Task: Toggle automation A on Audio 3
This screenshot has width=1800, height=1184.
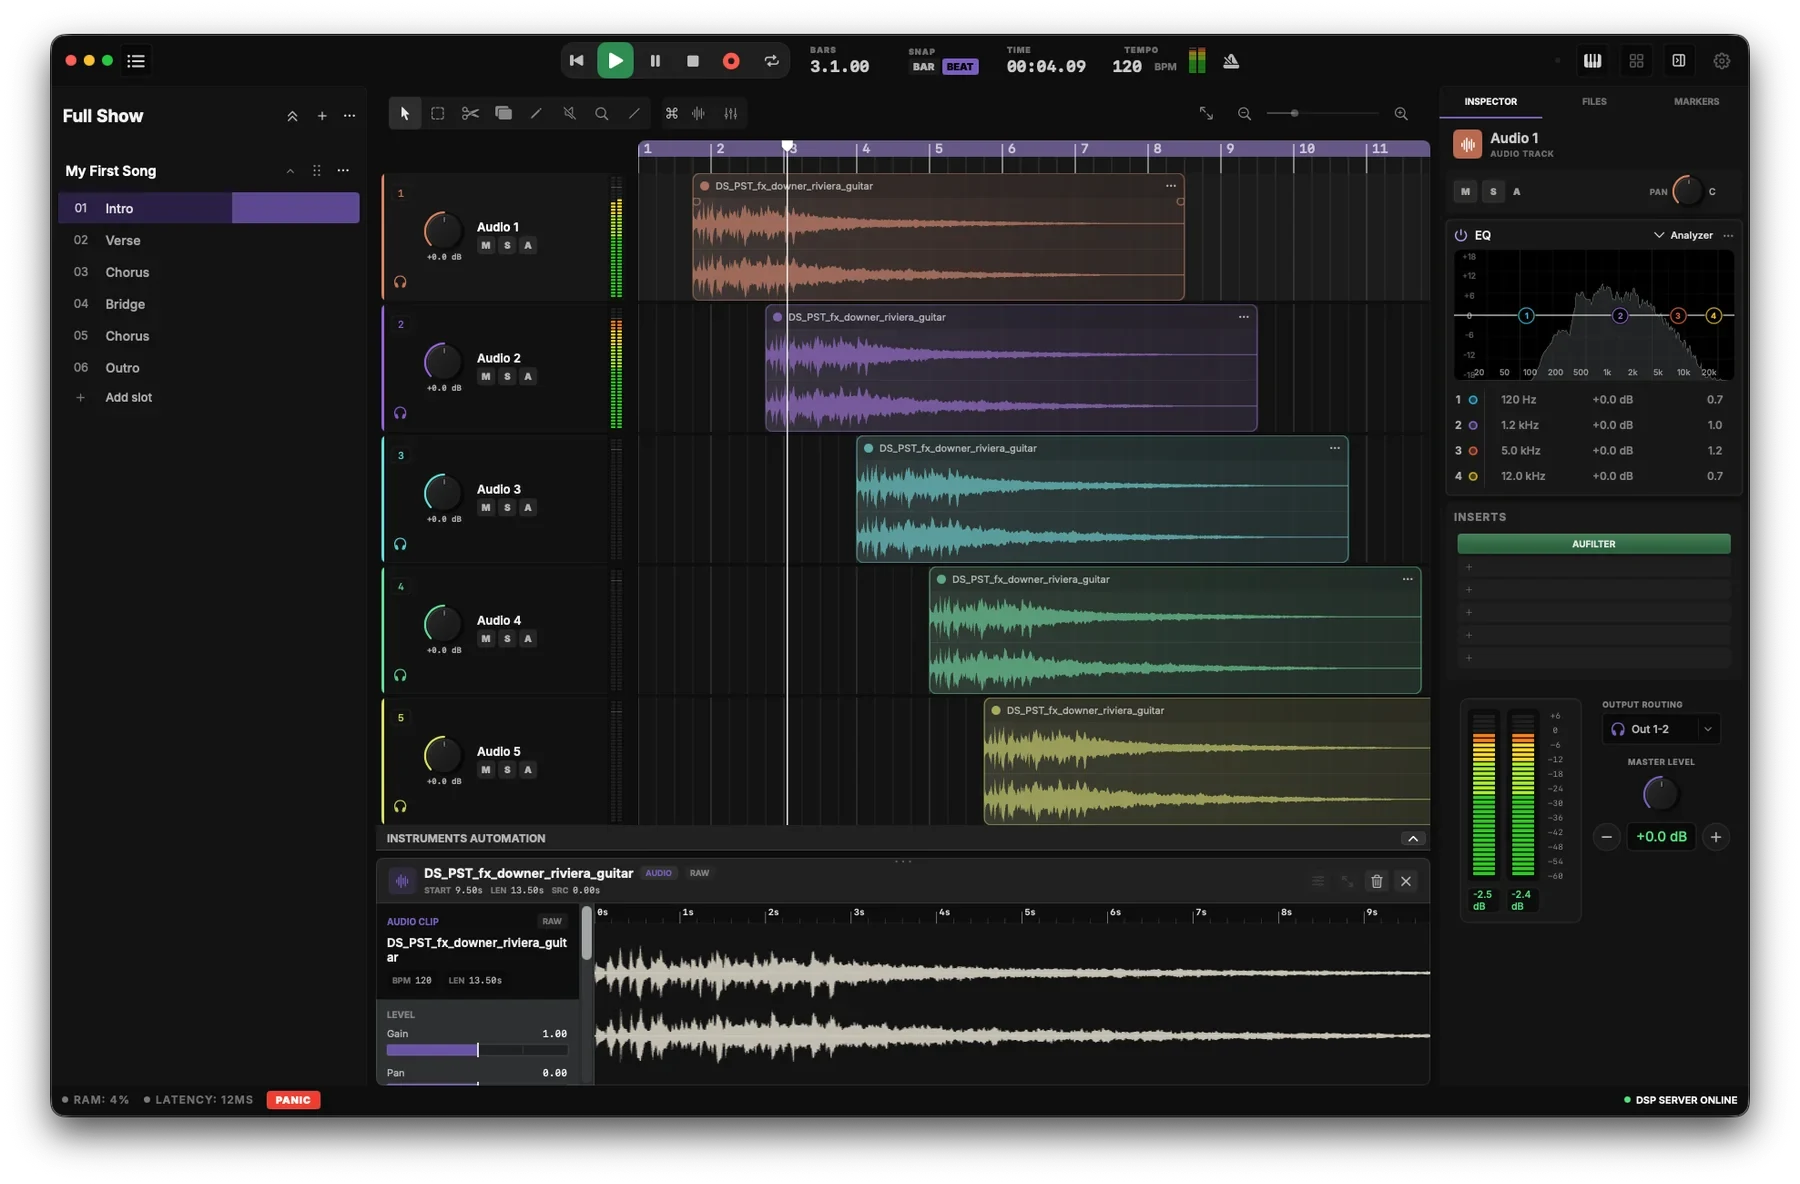Action: click(528, 508)
